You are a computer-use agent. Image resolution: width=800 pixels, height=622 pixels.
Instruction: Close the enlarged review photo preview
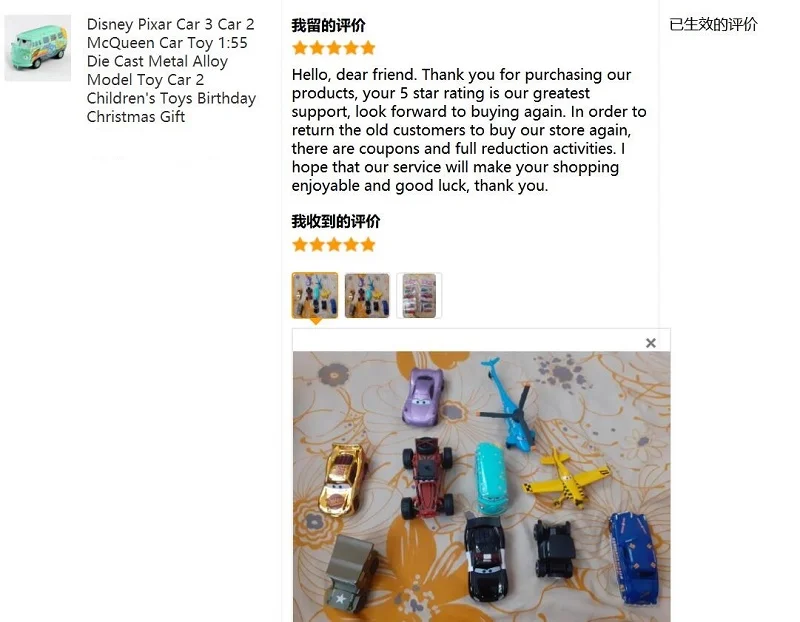click(651, 343)
